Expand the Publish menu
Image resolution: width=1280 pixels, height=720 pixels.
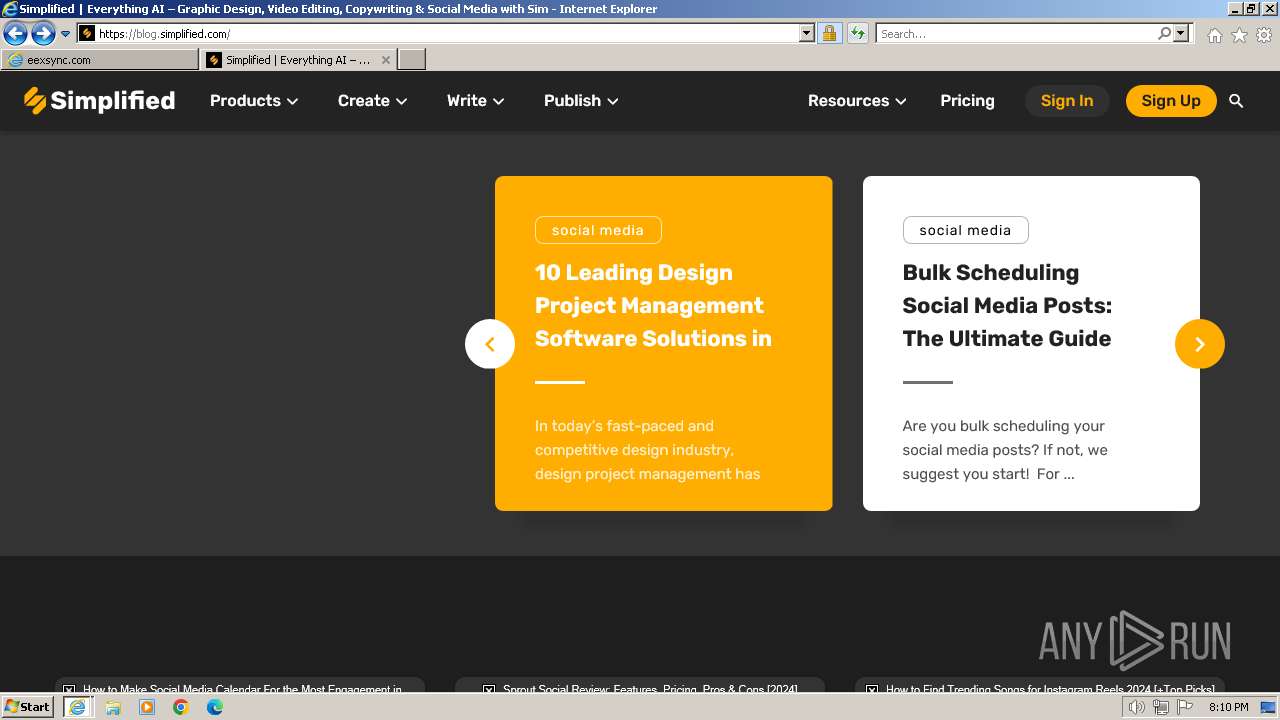coord(581,101)
